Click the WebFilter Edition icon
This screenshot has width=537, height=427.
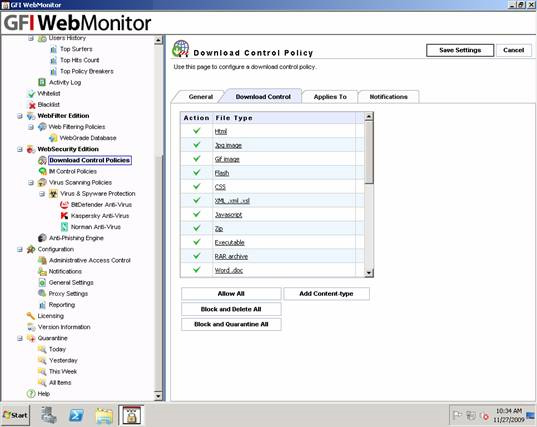coord(31,116)
